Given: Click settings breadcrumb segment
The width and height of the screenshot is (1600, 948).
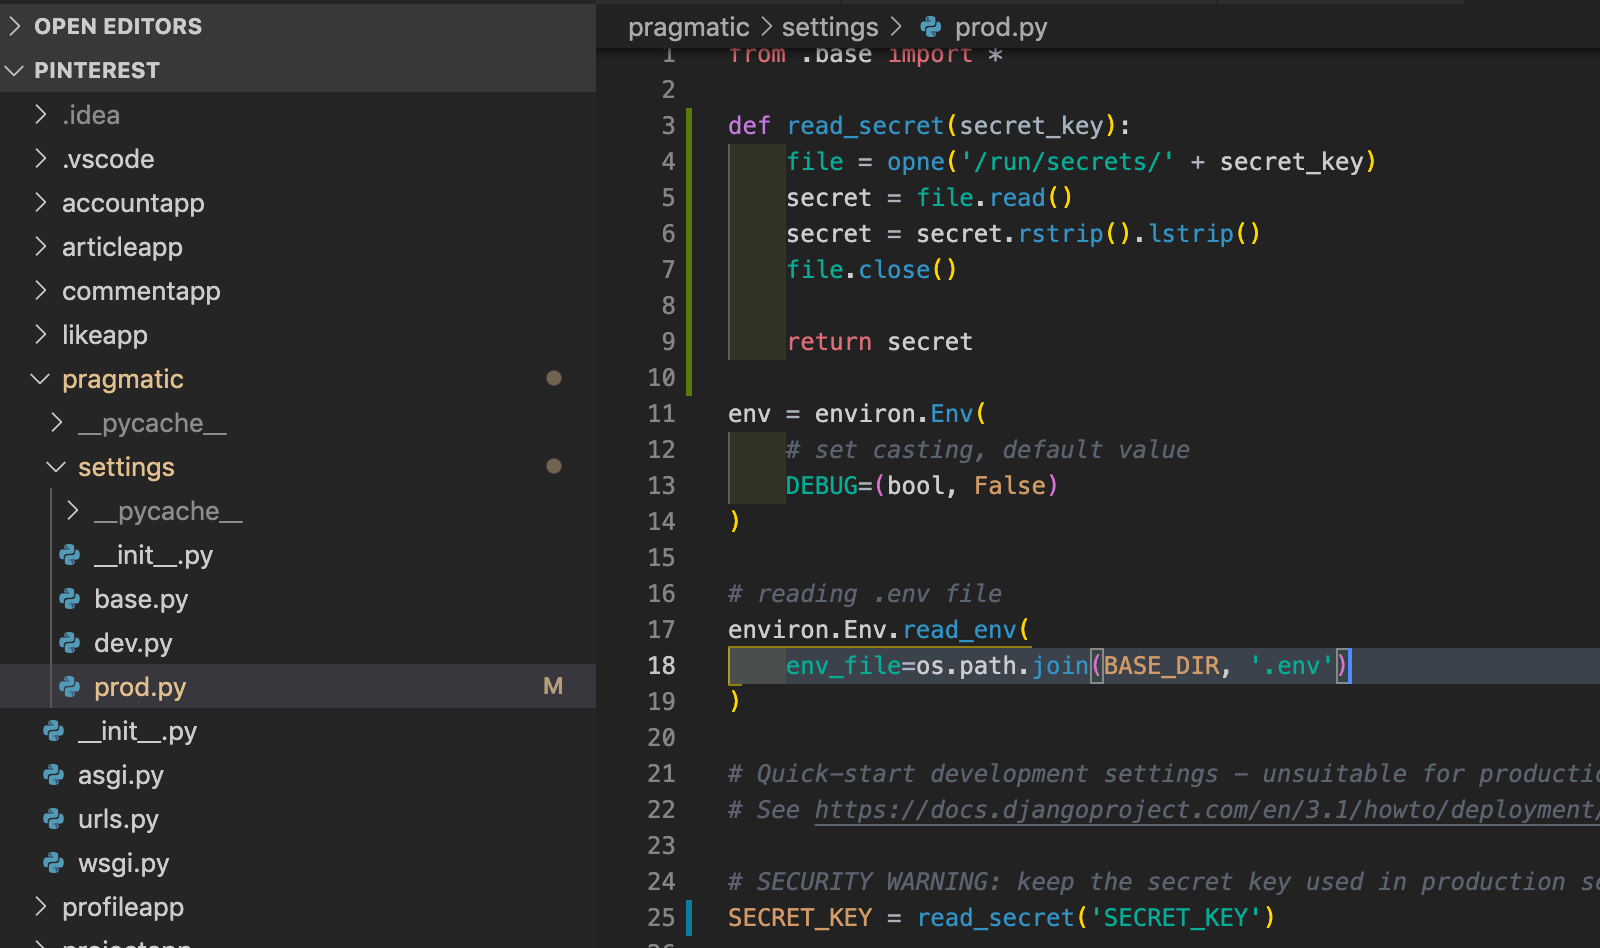Looking at the screenshot, I should (x=830, y=27).
